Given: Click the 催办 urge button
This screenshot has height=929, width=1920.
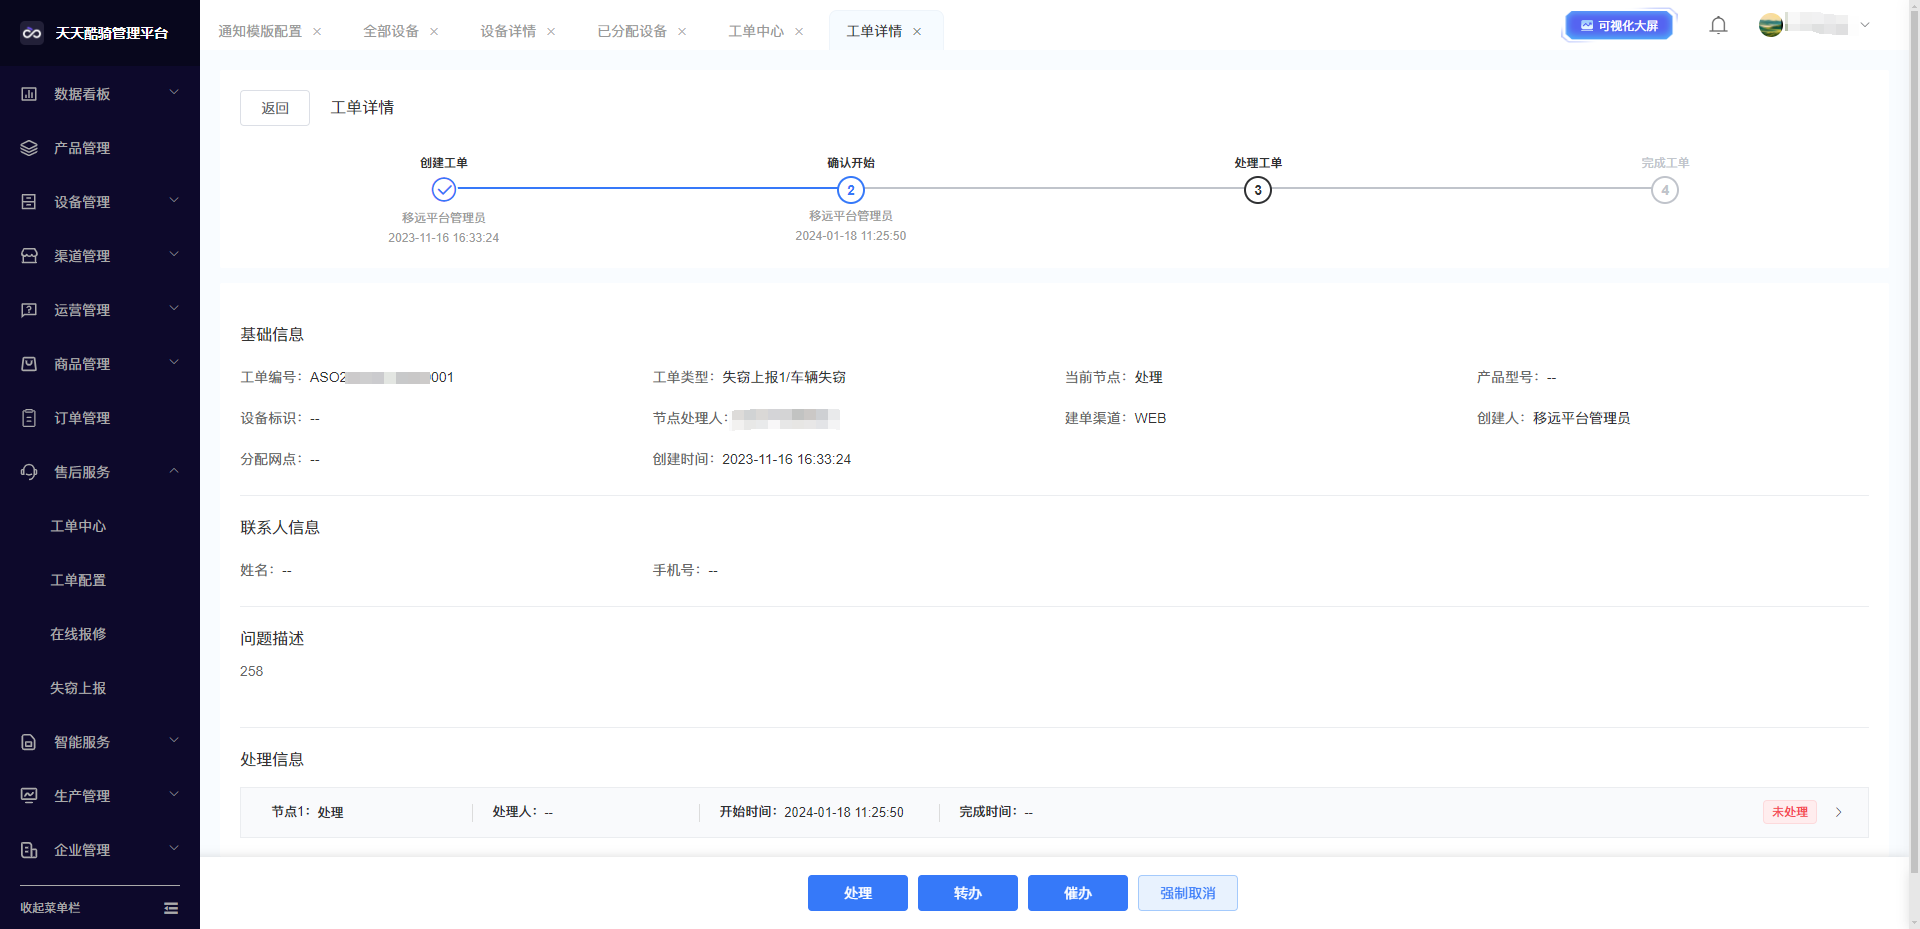Looking at the screenshot, I should tap(1077, 893).
